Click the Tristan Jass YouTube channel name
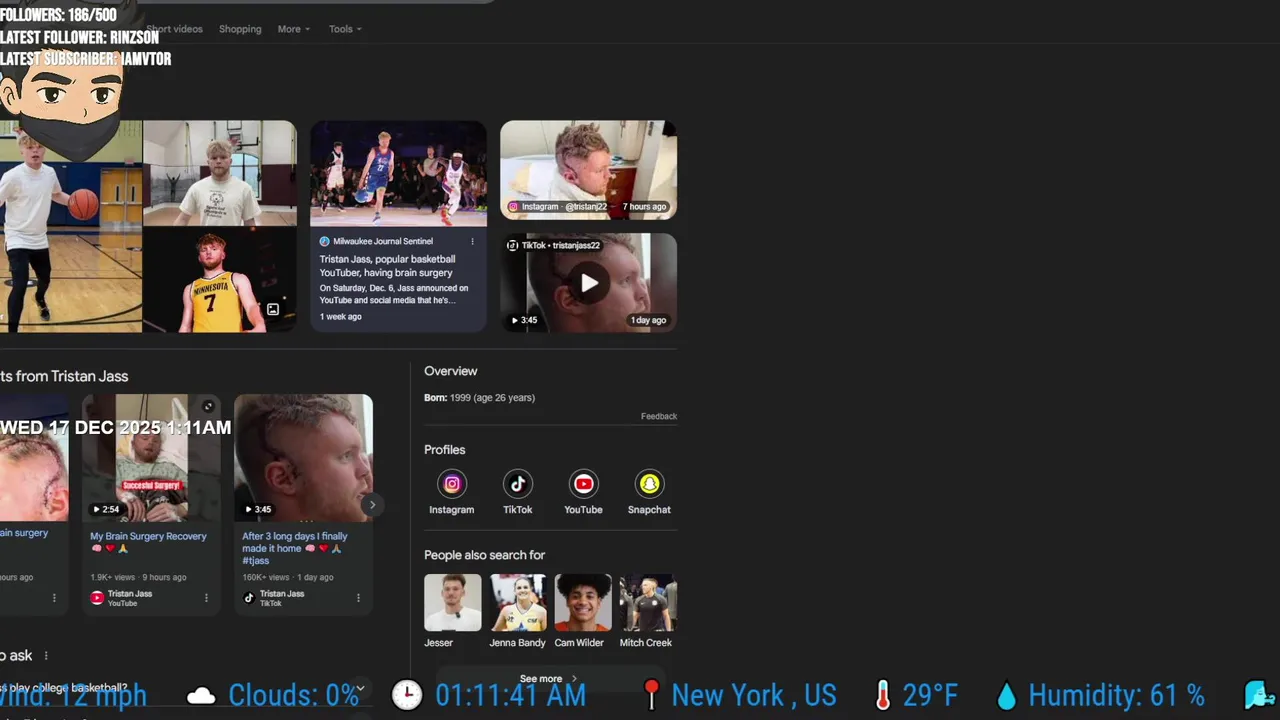The width and height of the screenshot is (1280, 720). [130, 594]
